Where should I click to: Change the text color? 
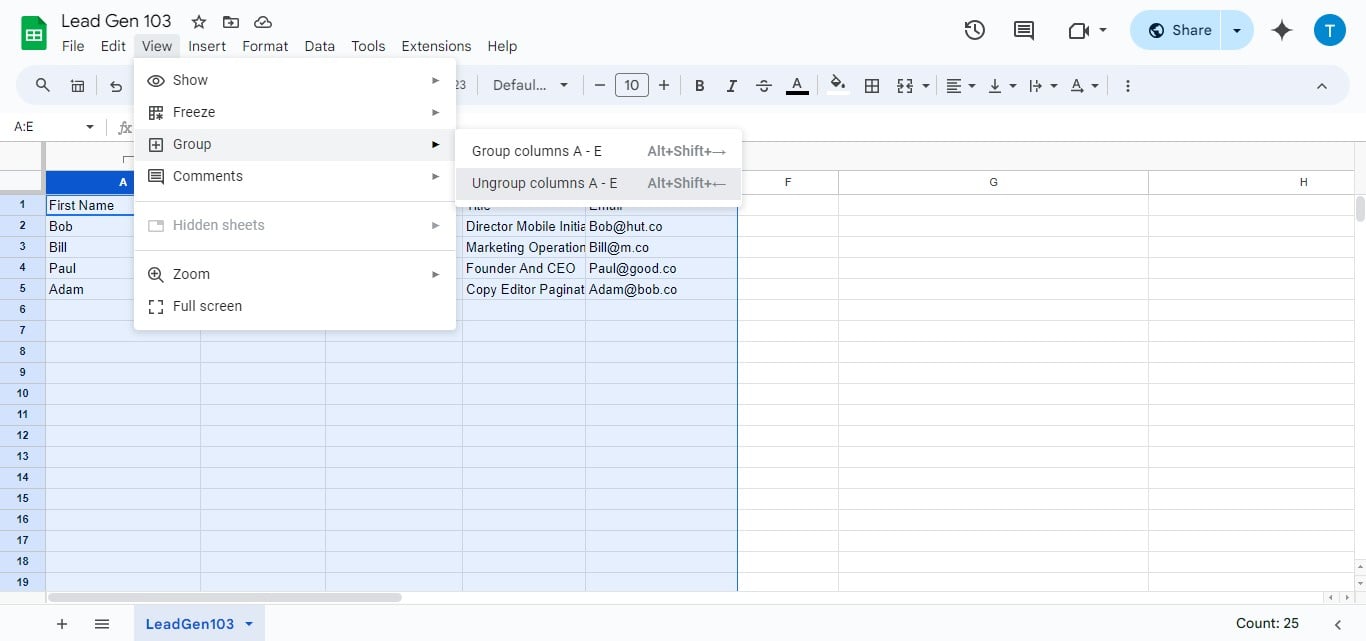click(797, 85)
